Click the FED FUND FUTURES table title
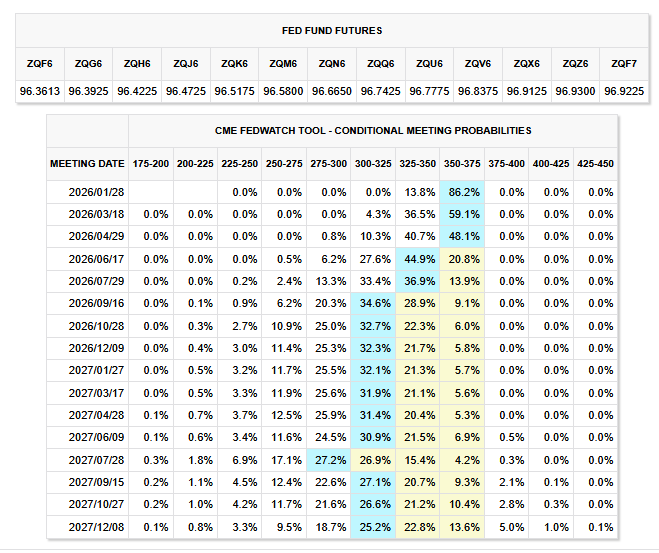 pos(331,31)
